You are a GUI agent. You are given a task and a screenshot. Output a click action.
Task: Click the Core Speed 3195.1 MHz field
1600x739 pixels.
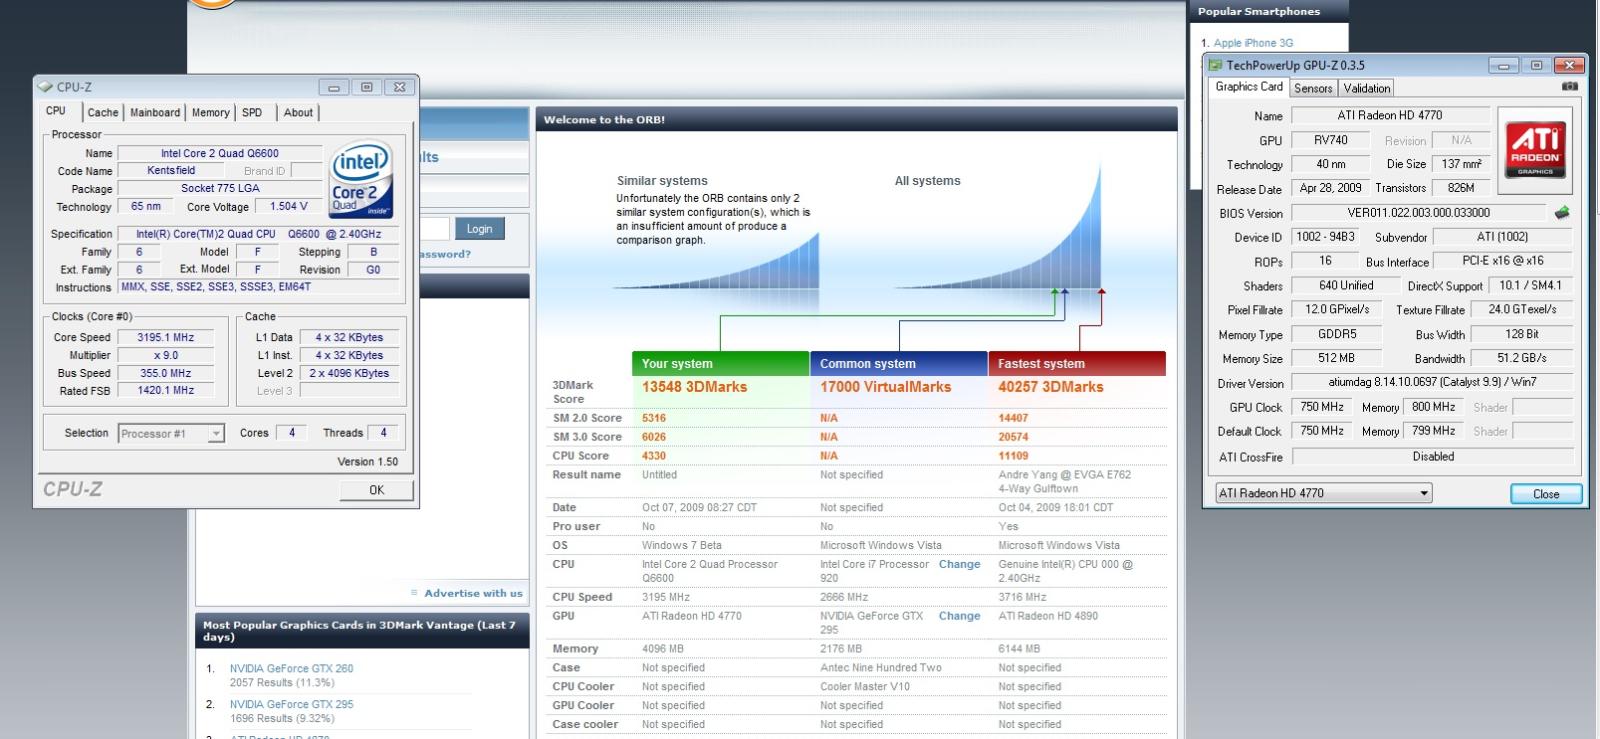click(166, 337)
